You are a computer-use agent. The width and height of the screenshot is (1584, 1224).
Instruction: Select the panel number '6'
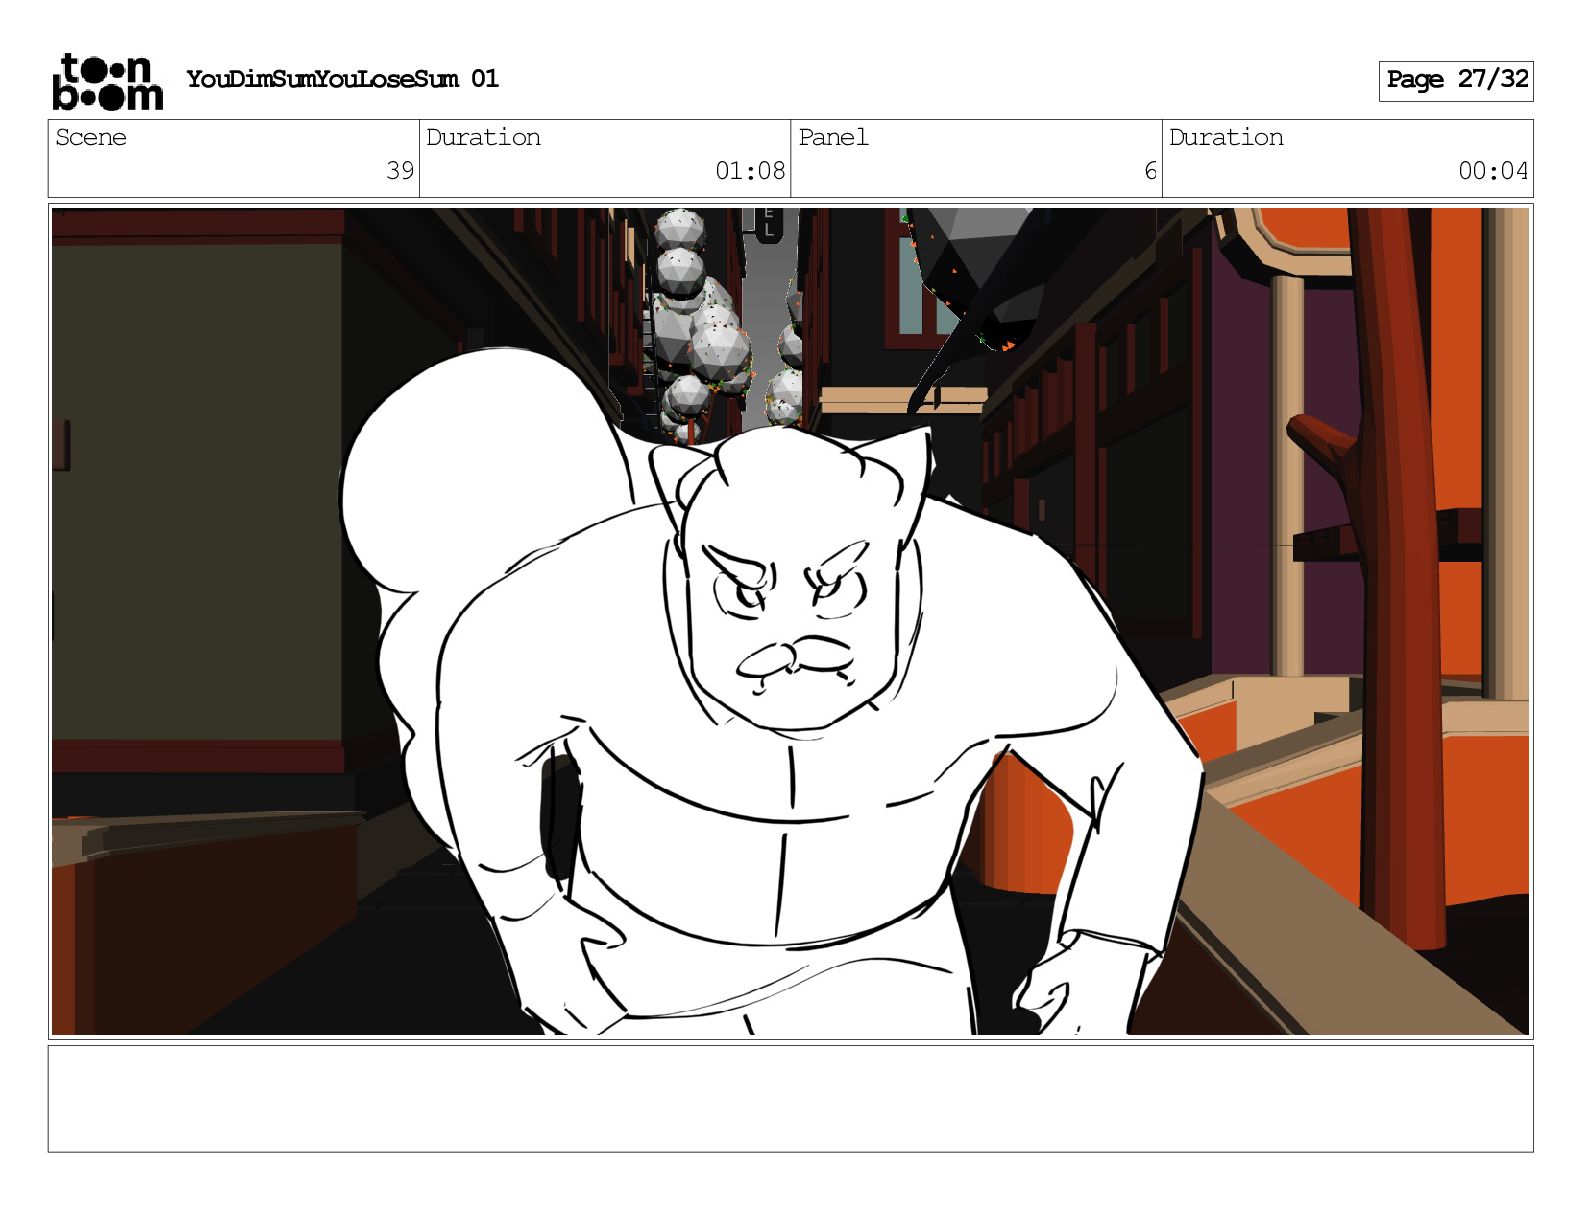[1150, 171]
